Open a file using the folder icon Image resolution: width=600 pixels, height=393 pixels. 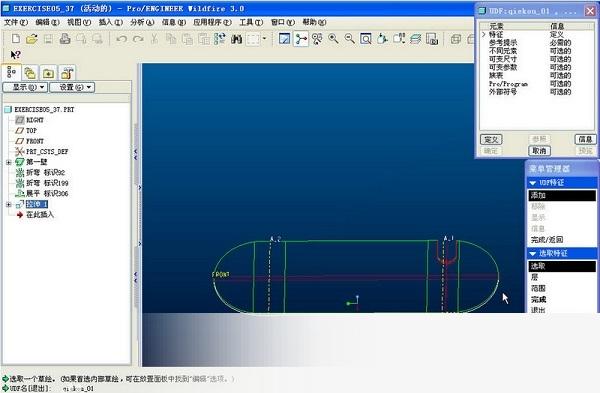[x=32, y=39]
